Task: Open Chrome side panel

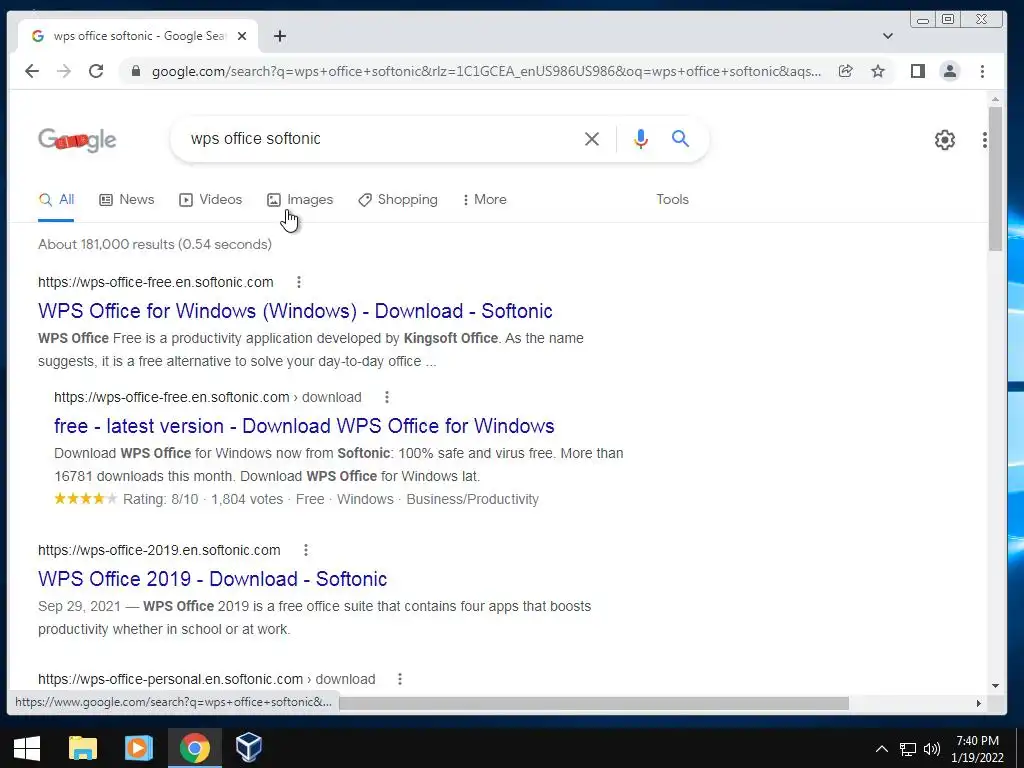Action: click(x=918, y=71)
